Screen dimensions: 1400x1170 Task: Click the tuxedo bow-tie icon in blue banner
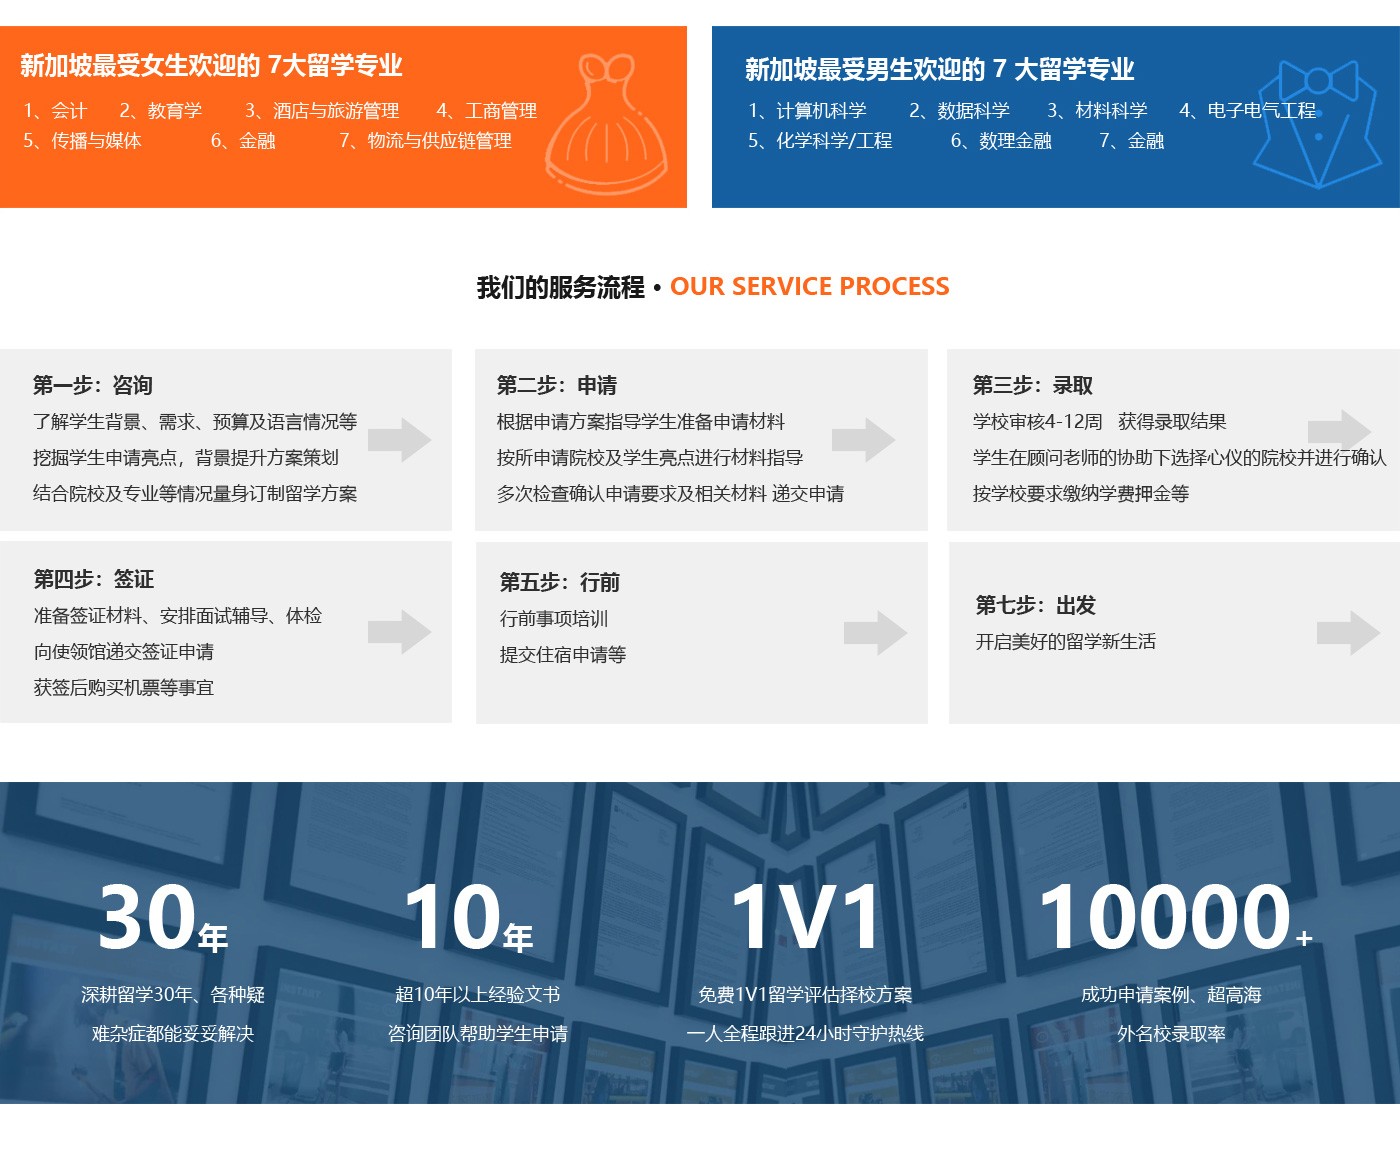coord(1317,124)
